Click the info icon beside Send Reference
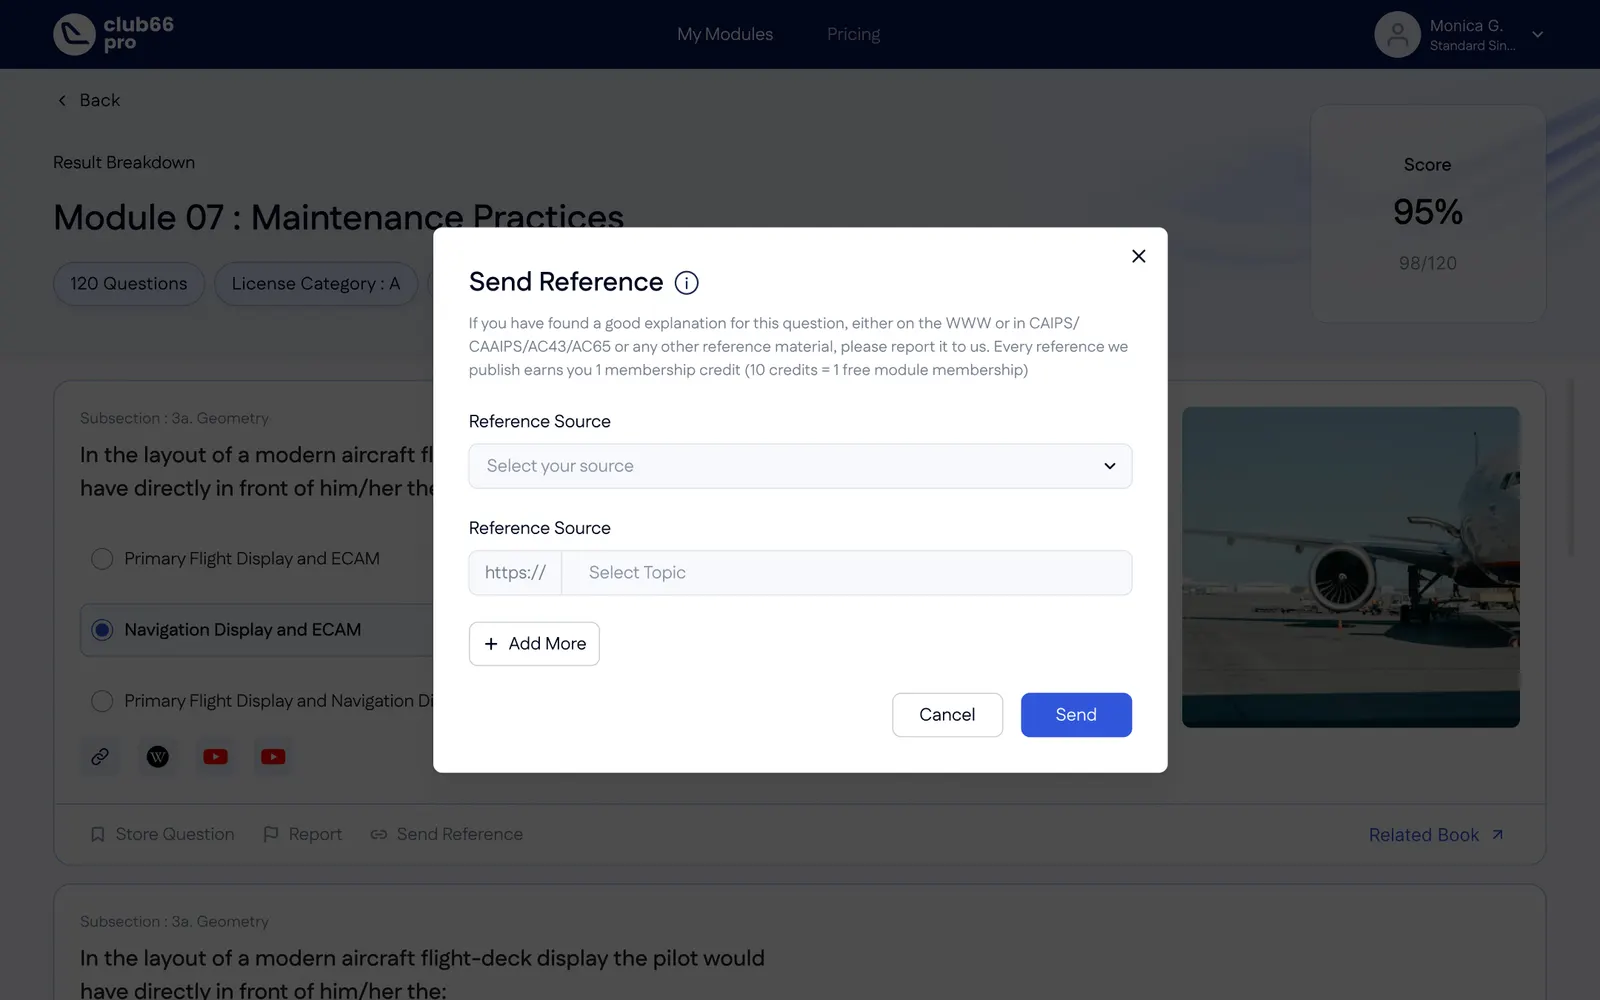The height and width of the screenshot is (1000, 1600). (x=686, y=283)
